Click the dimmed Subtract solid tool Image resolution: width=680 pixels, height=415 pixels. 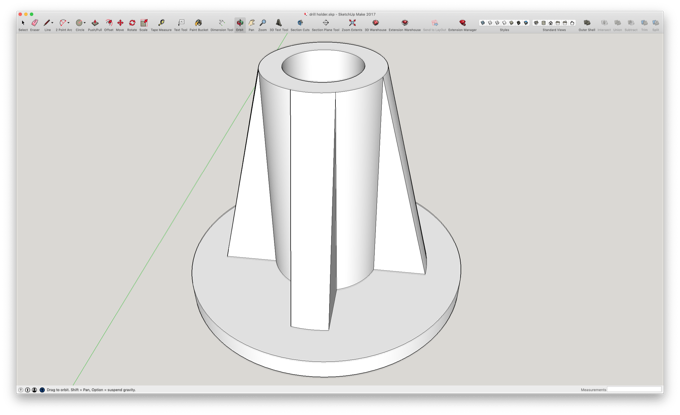631,23
